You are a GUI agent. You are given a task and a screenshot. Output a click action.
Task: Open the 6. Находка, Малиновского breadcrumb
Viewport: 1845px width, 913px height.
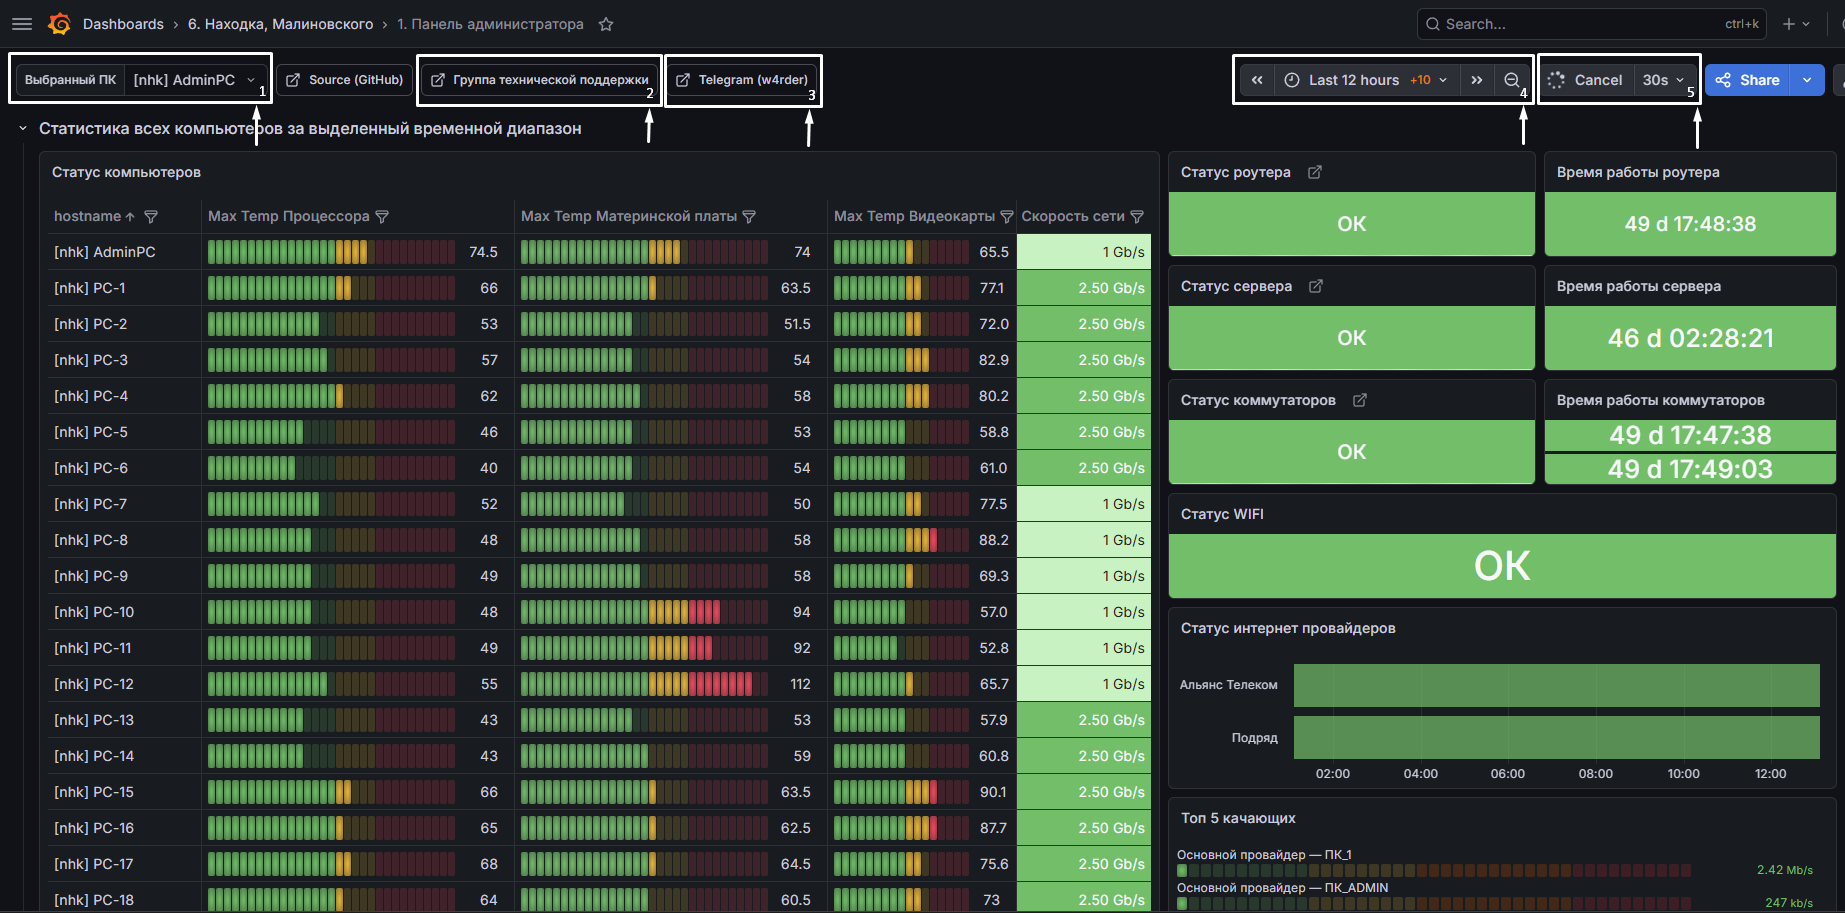coord(280,24)
